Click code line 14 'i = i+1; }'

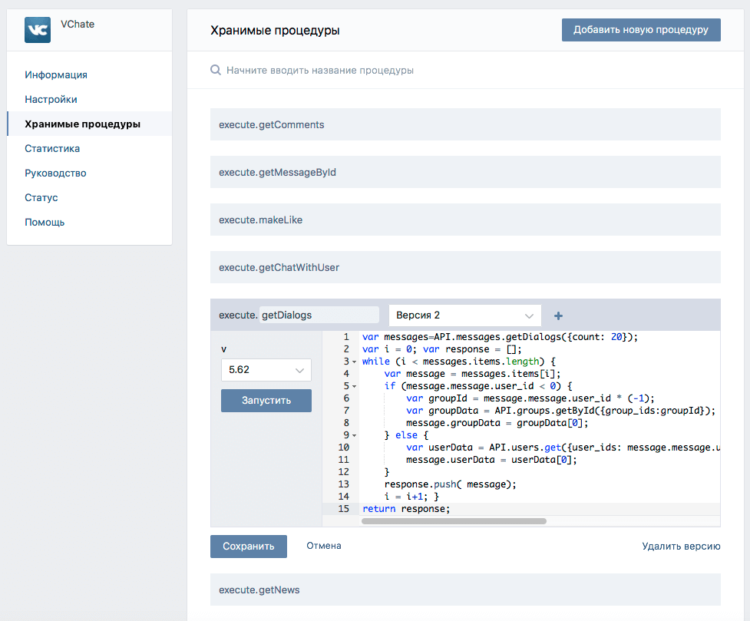(x=411, y=497)
